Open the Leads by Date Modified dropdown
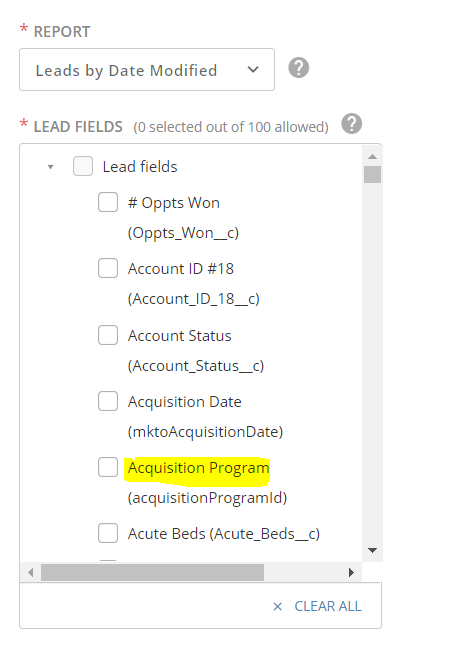The image size is (461, 649). point(147,70)
